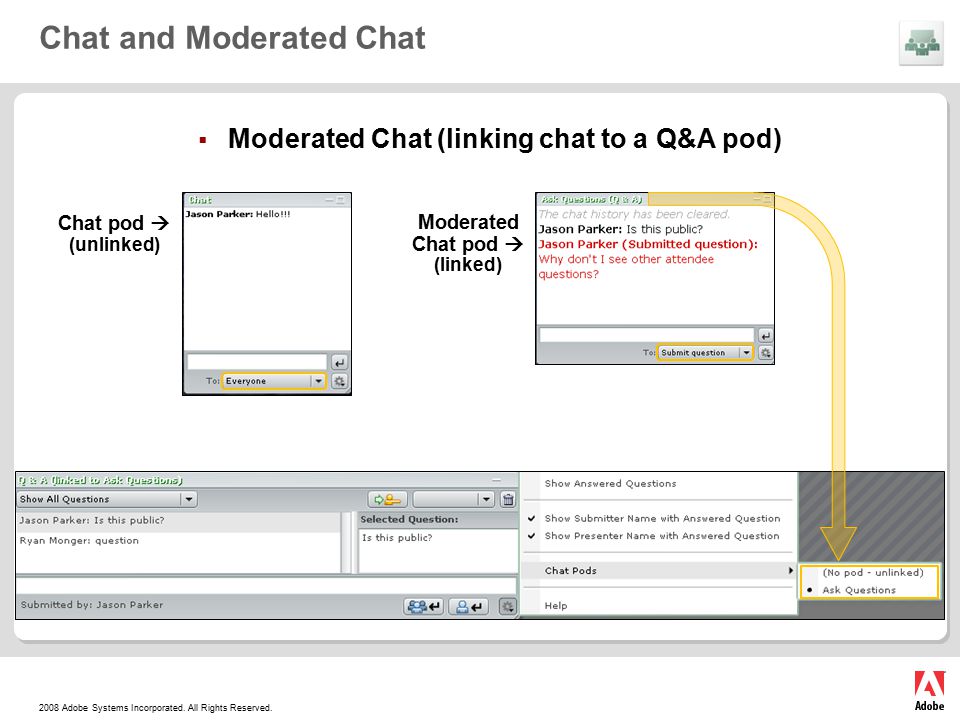
Task: Open the Everyone recipient dropdown in Chat pod
Action: 274,381
